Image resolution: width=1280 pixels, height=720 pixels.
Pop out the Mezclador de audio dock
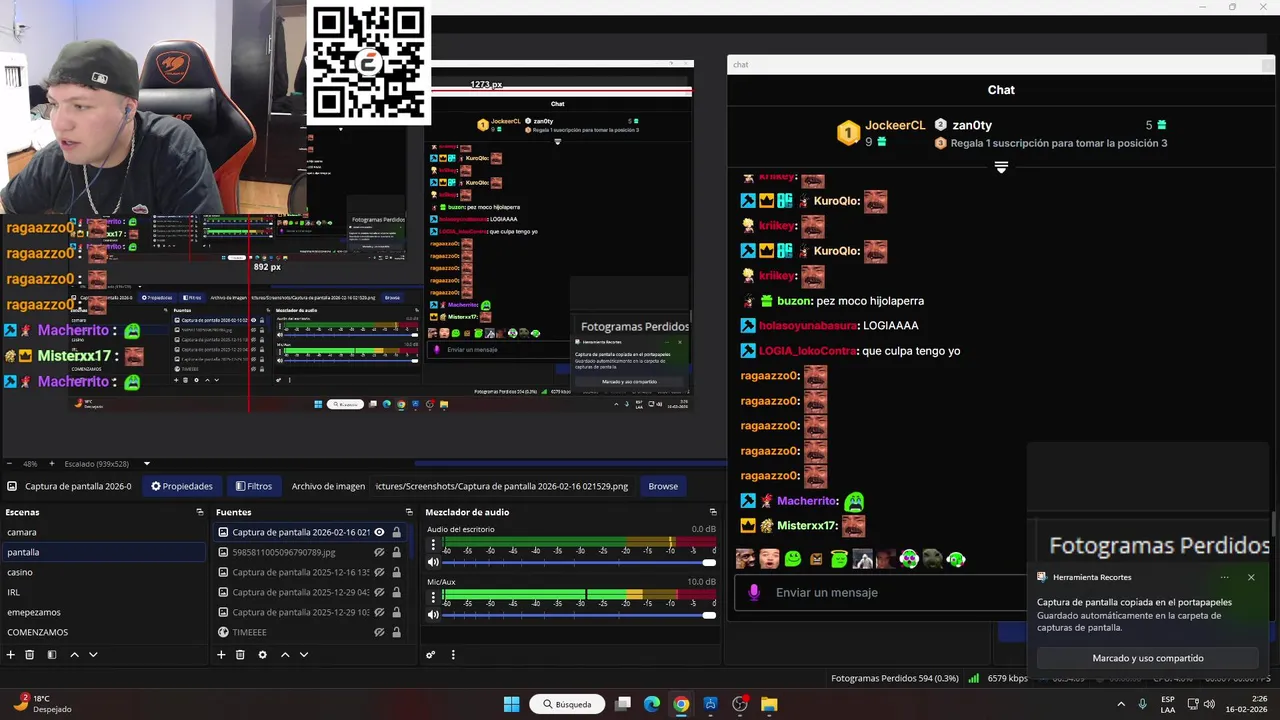tap(713, 512)
